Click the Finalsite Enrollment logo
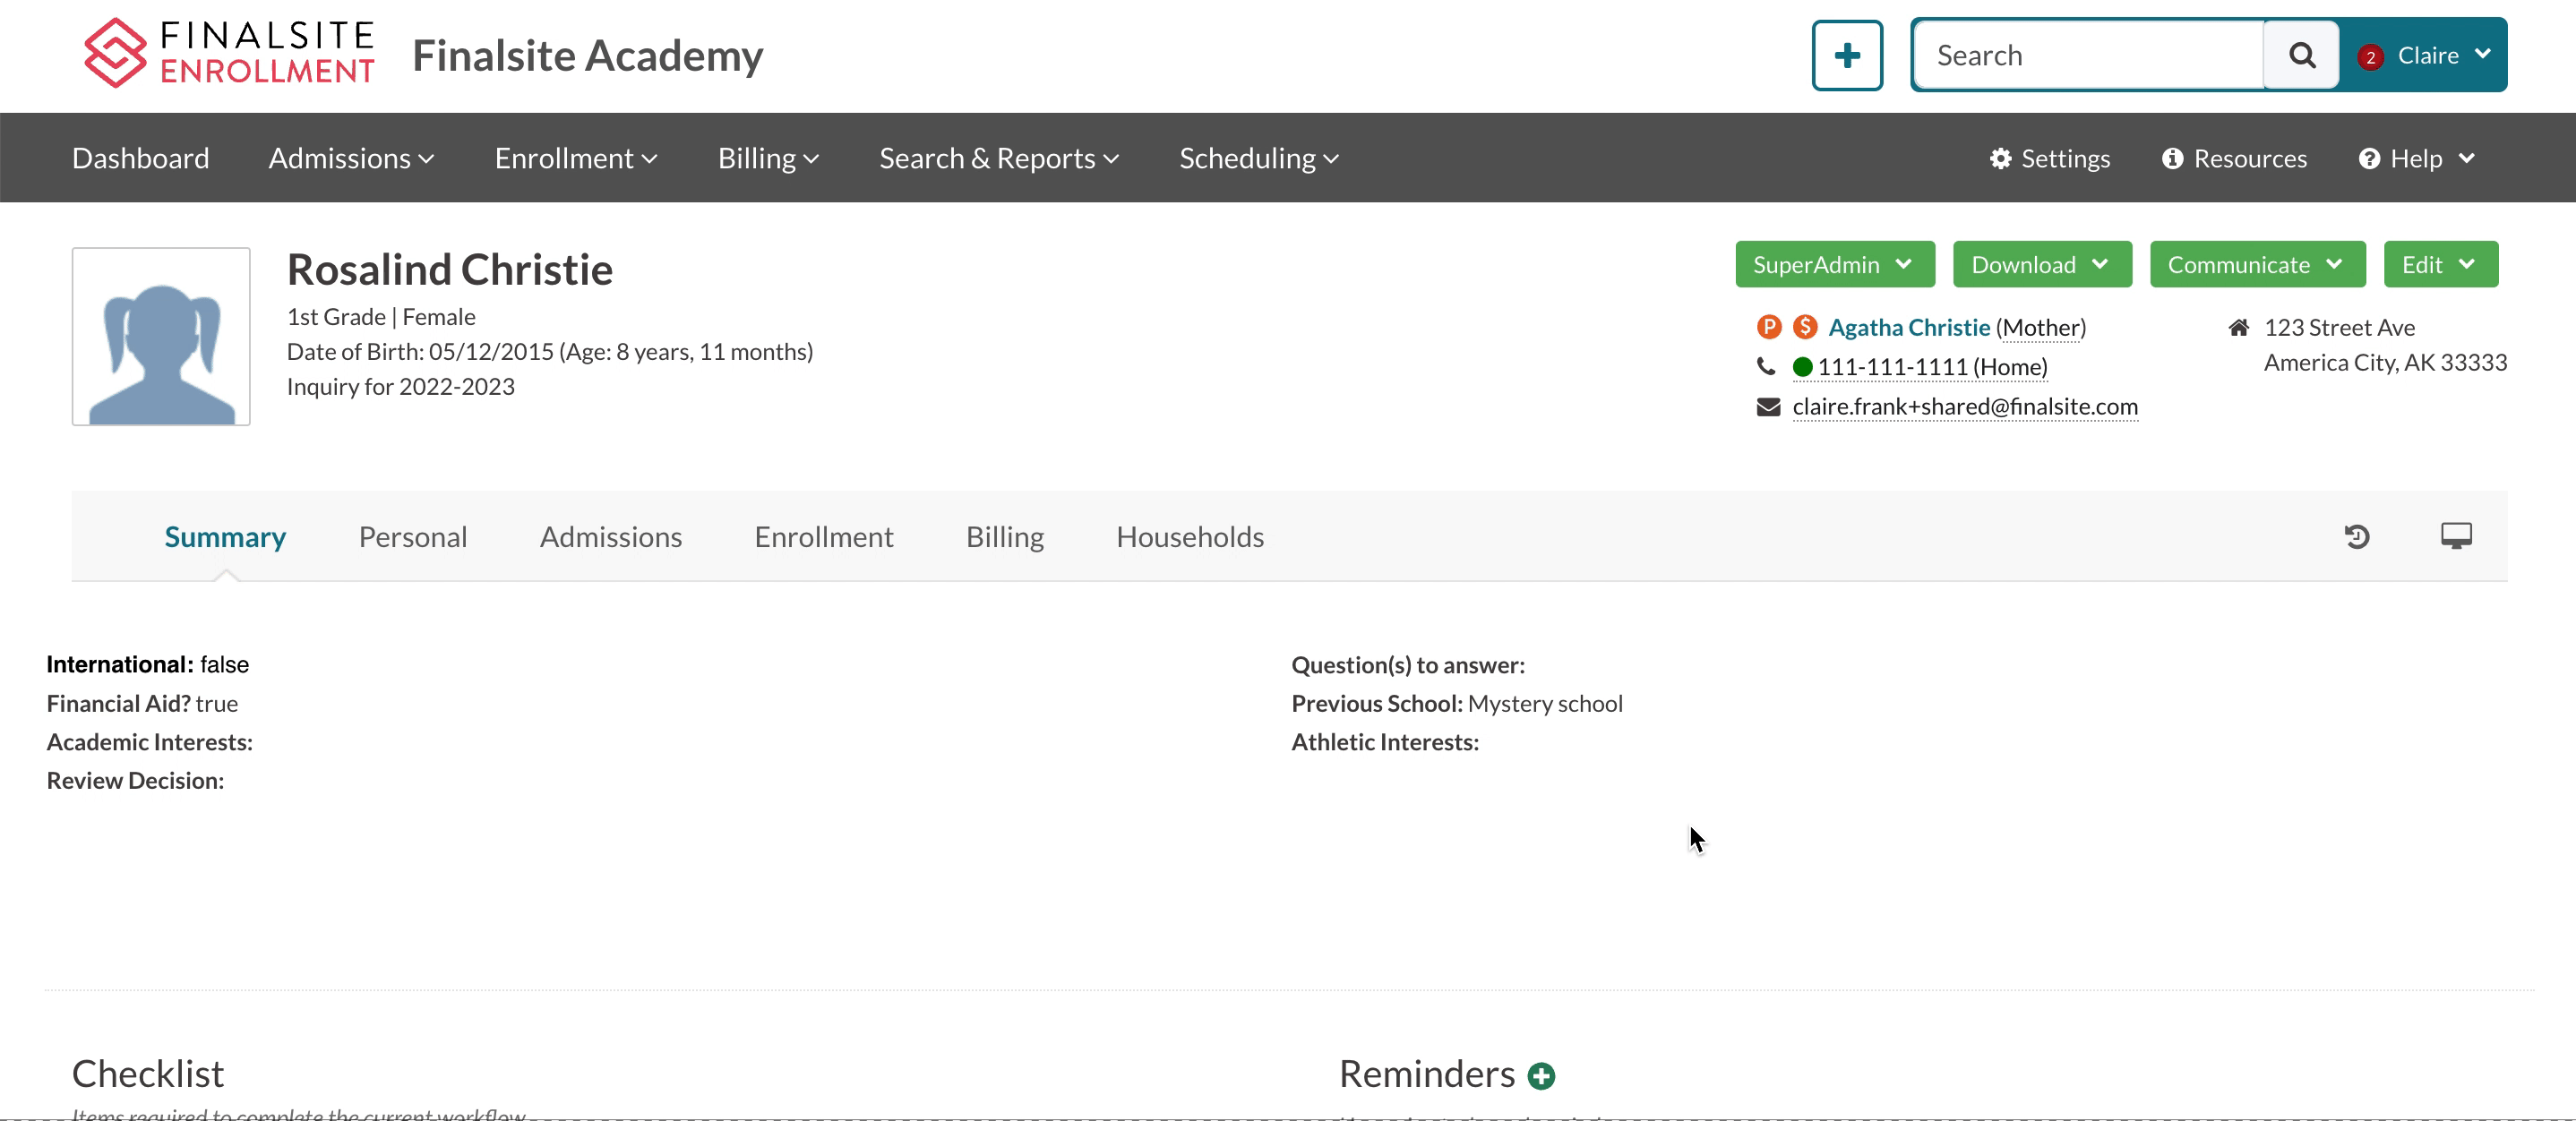 [229, 53]
